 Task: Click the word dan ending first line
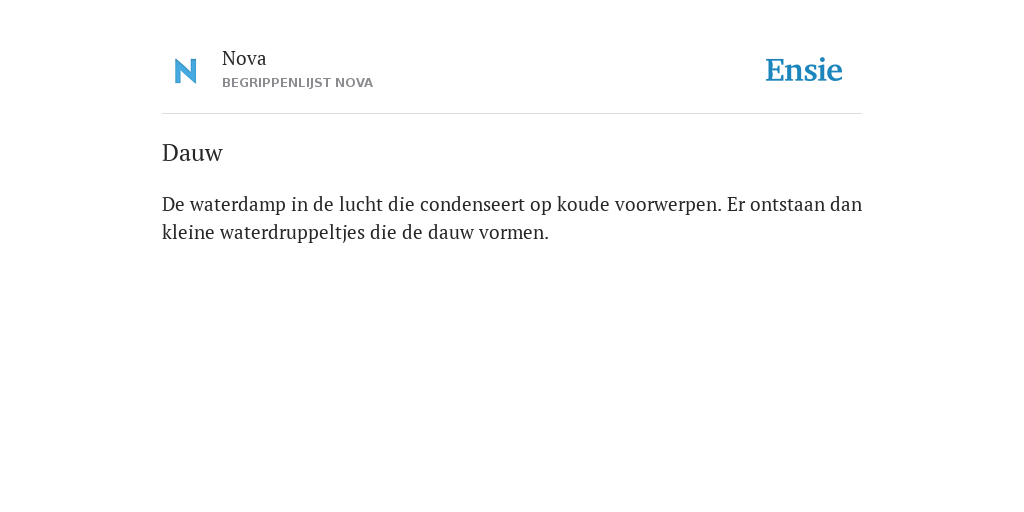point(846,205)
